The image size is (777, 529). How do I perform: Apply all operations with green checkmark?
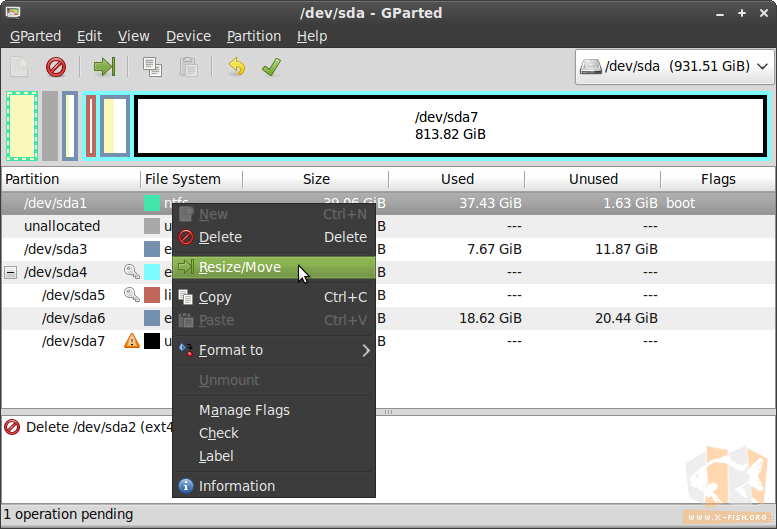pos(272,67)
